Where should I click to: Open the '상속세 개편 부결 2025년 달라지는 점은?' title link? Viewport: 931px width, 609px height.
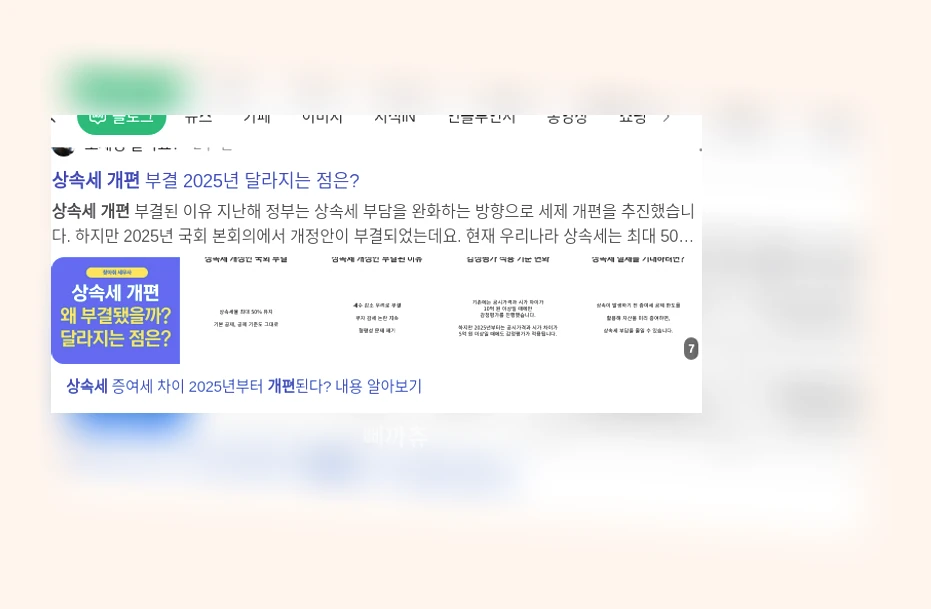click(205, 180)
